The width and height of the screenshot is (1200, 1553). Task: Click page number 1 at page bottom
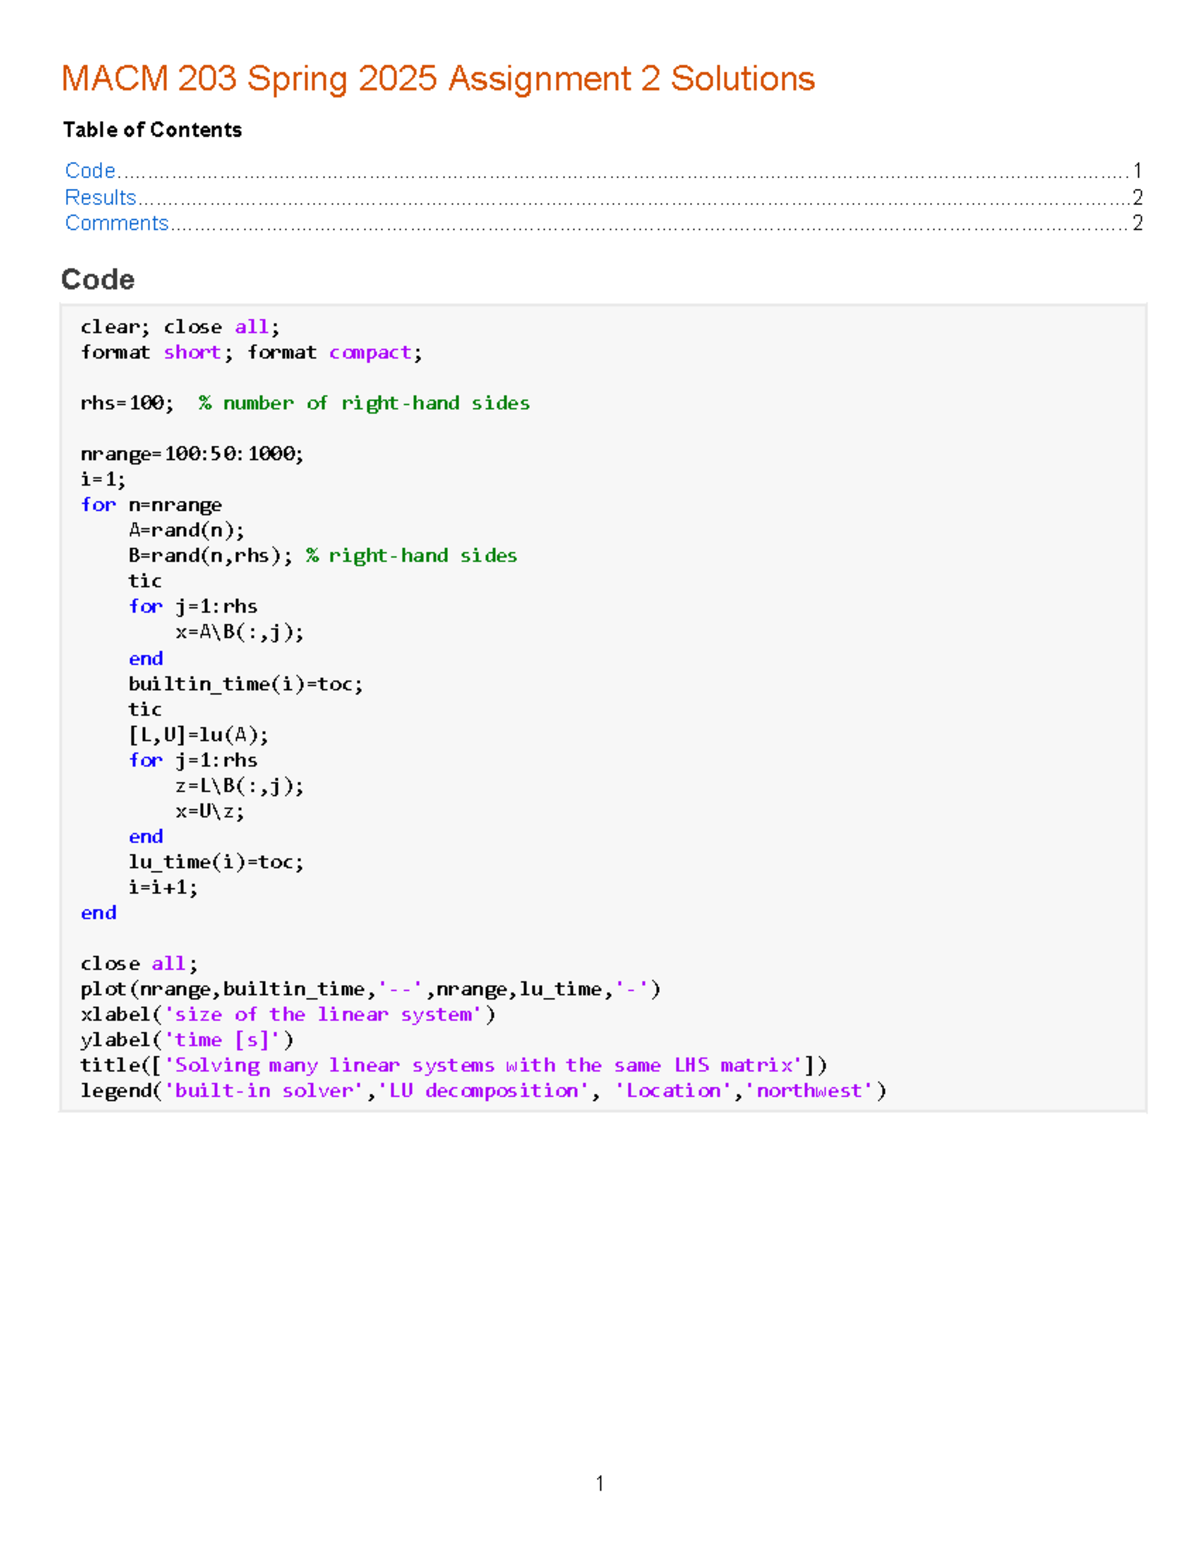[599, 1484]
